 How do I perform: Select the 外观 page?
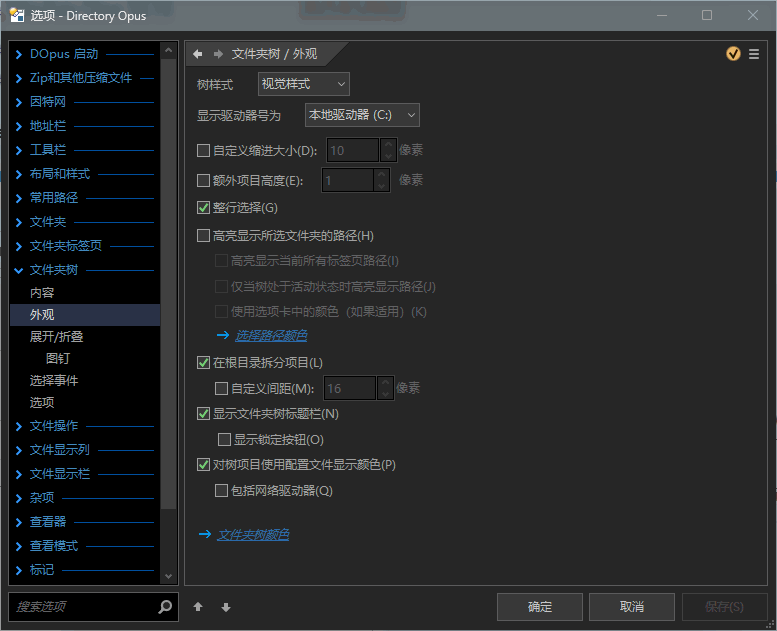85,314
